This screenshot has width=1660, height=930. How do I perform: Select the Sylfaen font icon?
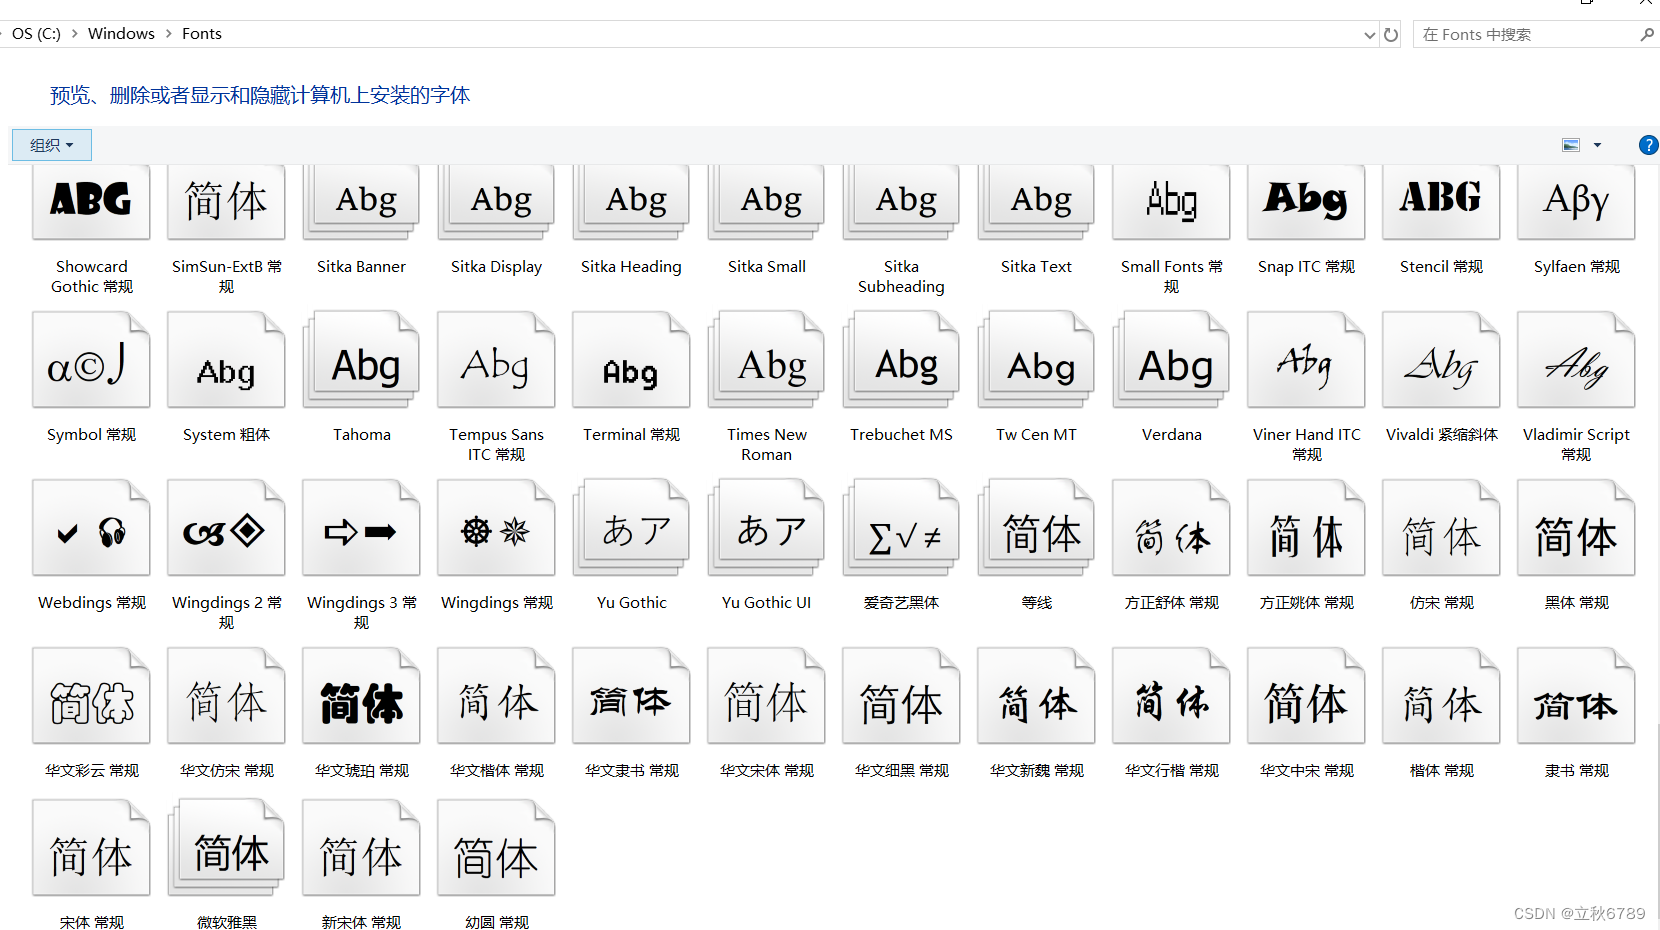coord(1576,202)
